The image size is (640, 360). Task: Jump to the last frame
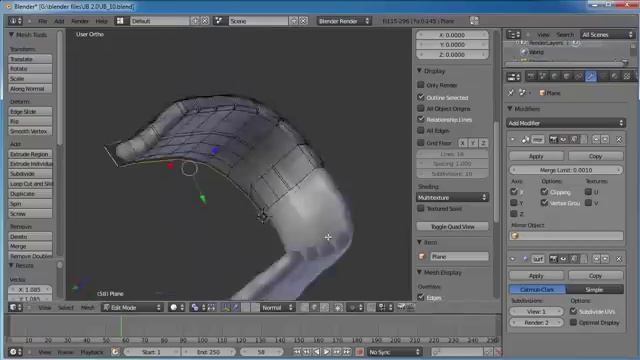[347, 352]
